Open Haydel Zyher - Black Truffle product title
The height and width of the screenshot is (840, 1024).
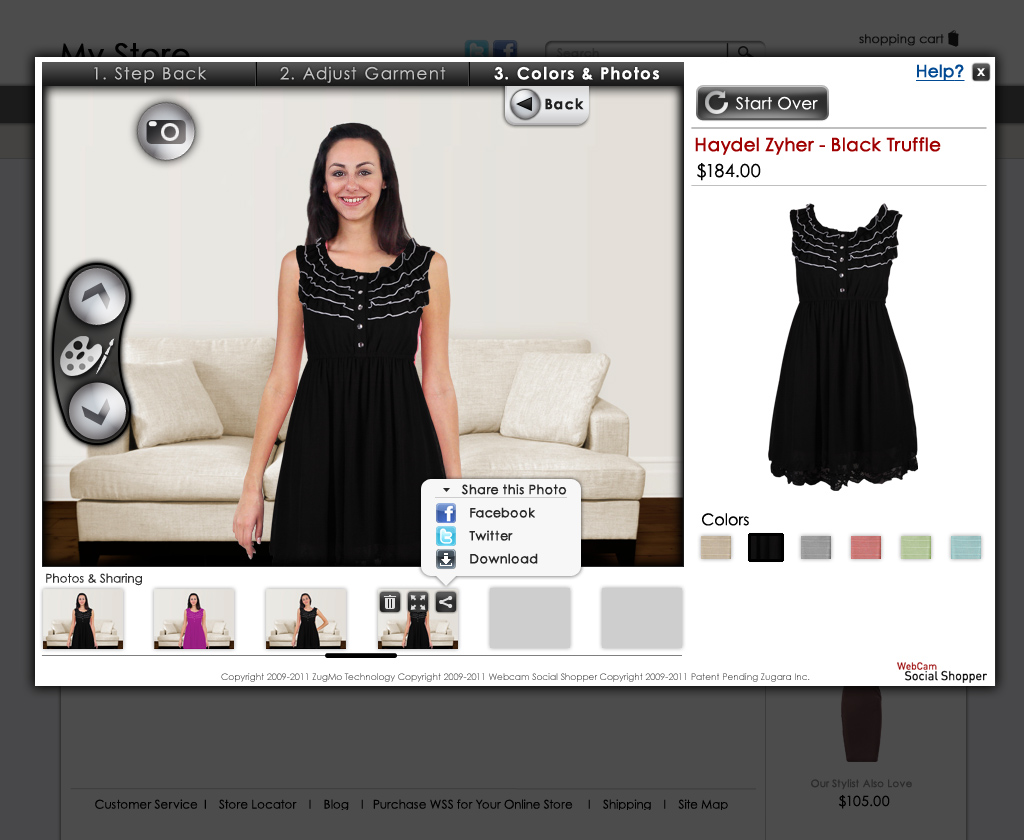pyautogui.click(x=817, y=145)
